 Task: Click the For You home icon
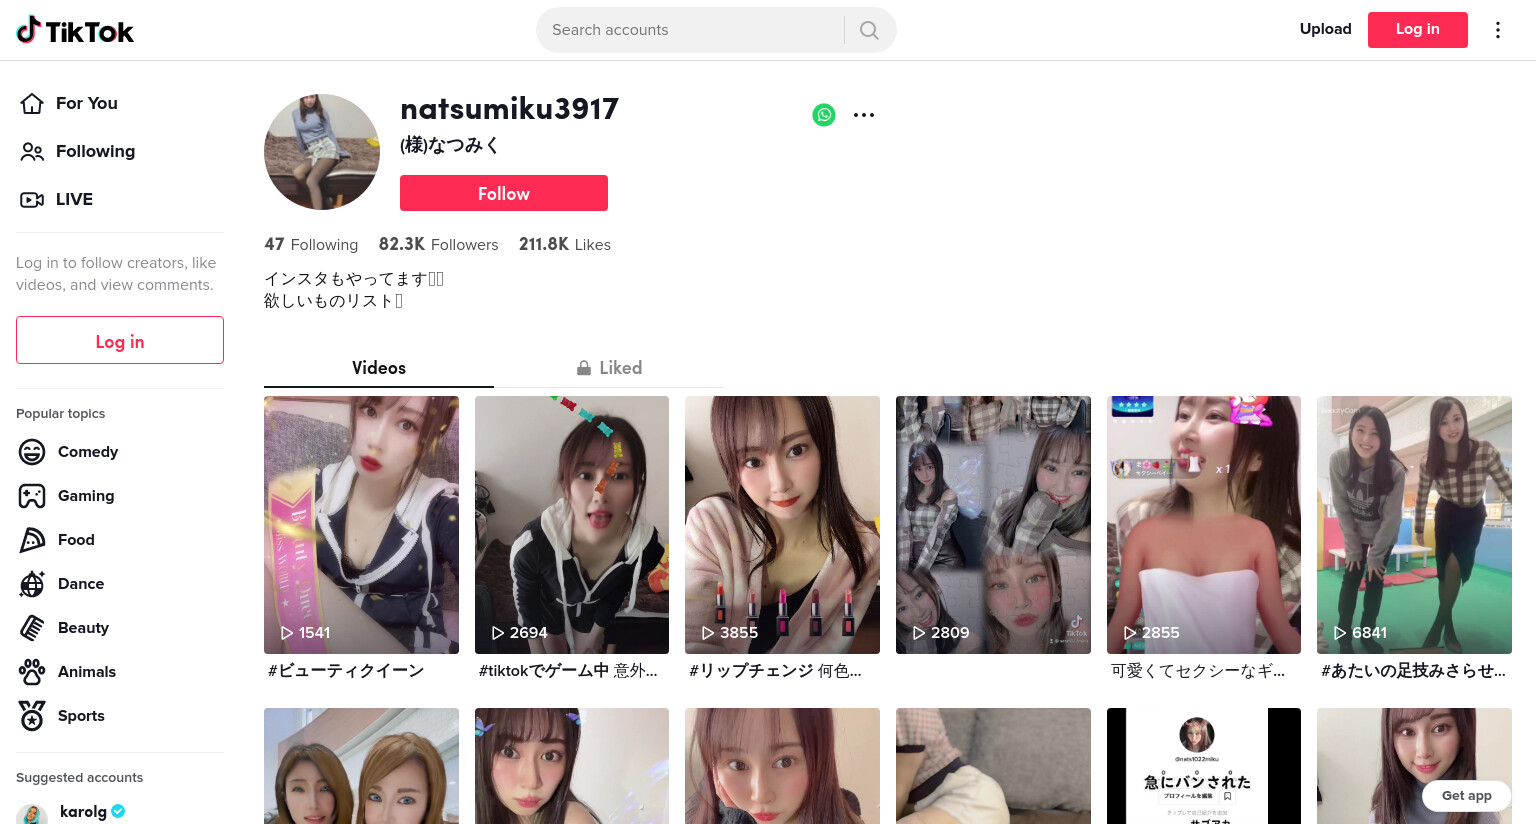click(x=32, y=103)
